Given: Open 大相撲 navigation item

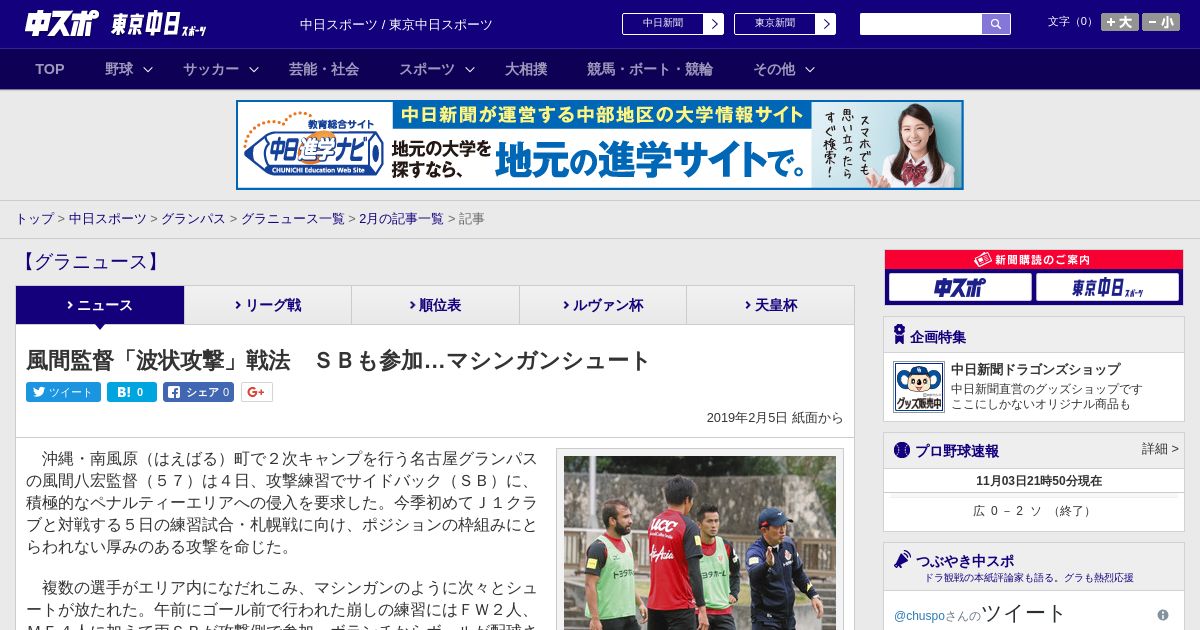Looking at the screenshot, I should pos(526,69).
